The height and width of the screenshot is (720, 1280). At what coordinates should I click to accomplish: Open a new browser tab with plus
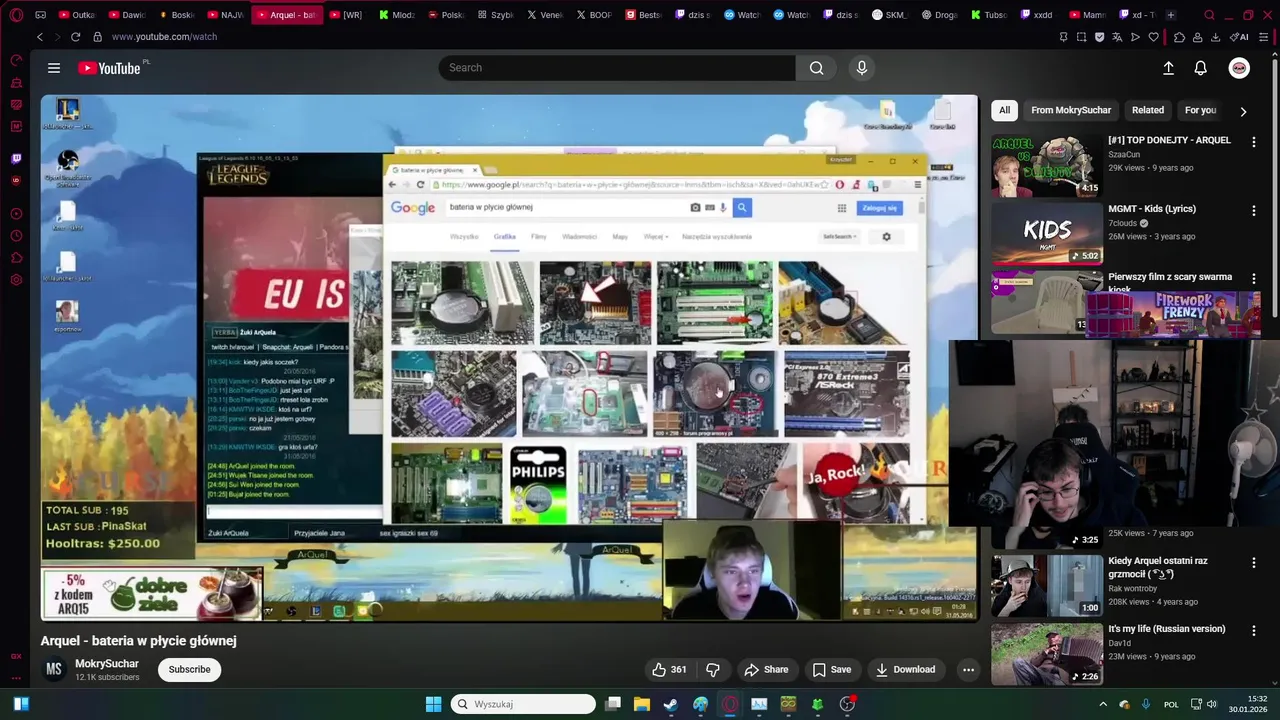tap(1171, 15)
